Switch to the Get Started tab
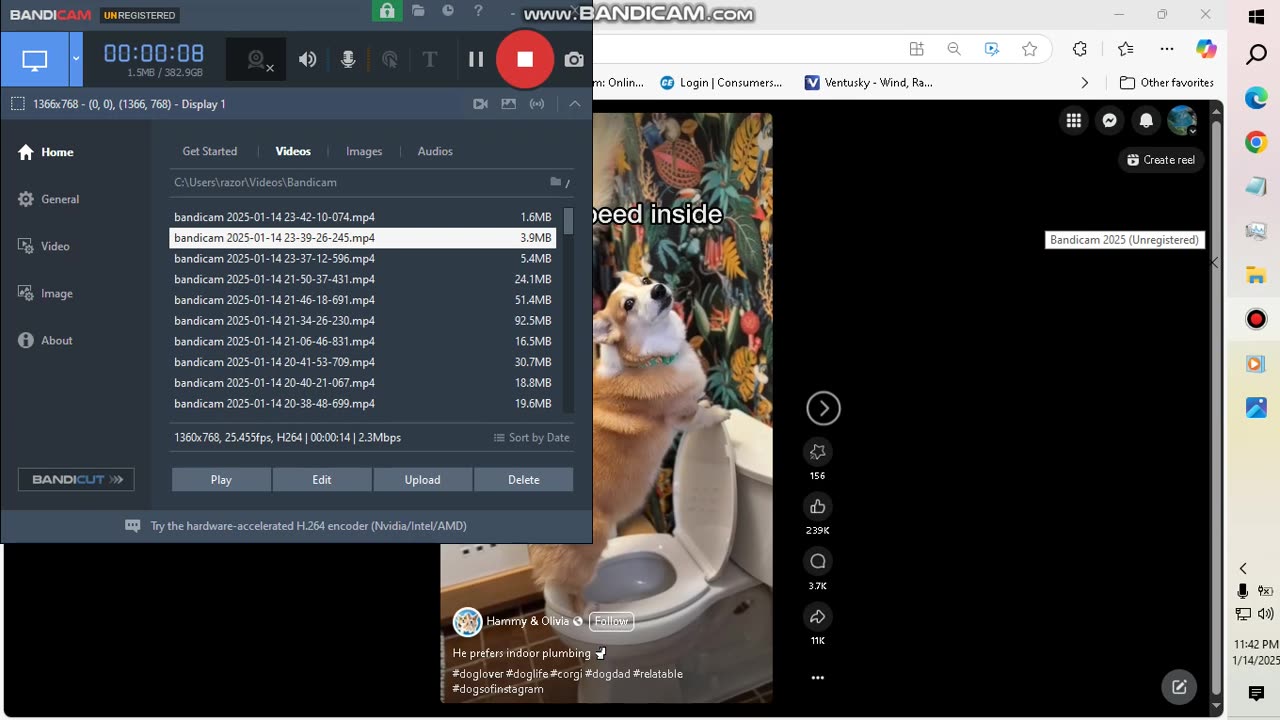The image size is (1280, 720). point(210,151)
